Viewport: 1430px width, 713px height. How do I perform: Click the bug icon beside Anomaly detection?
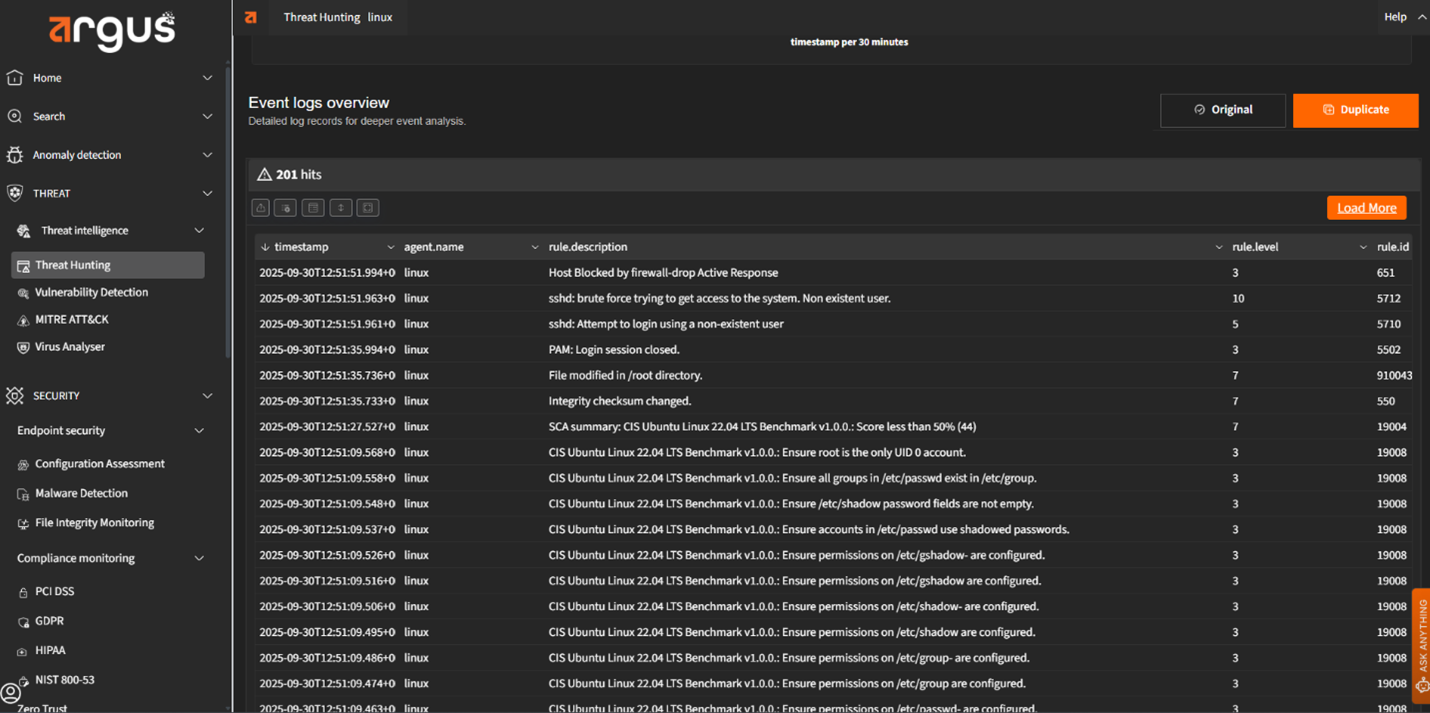click(x=15, y=155)
